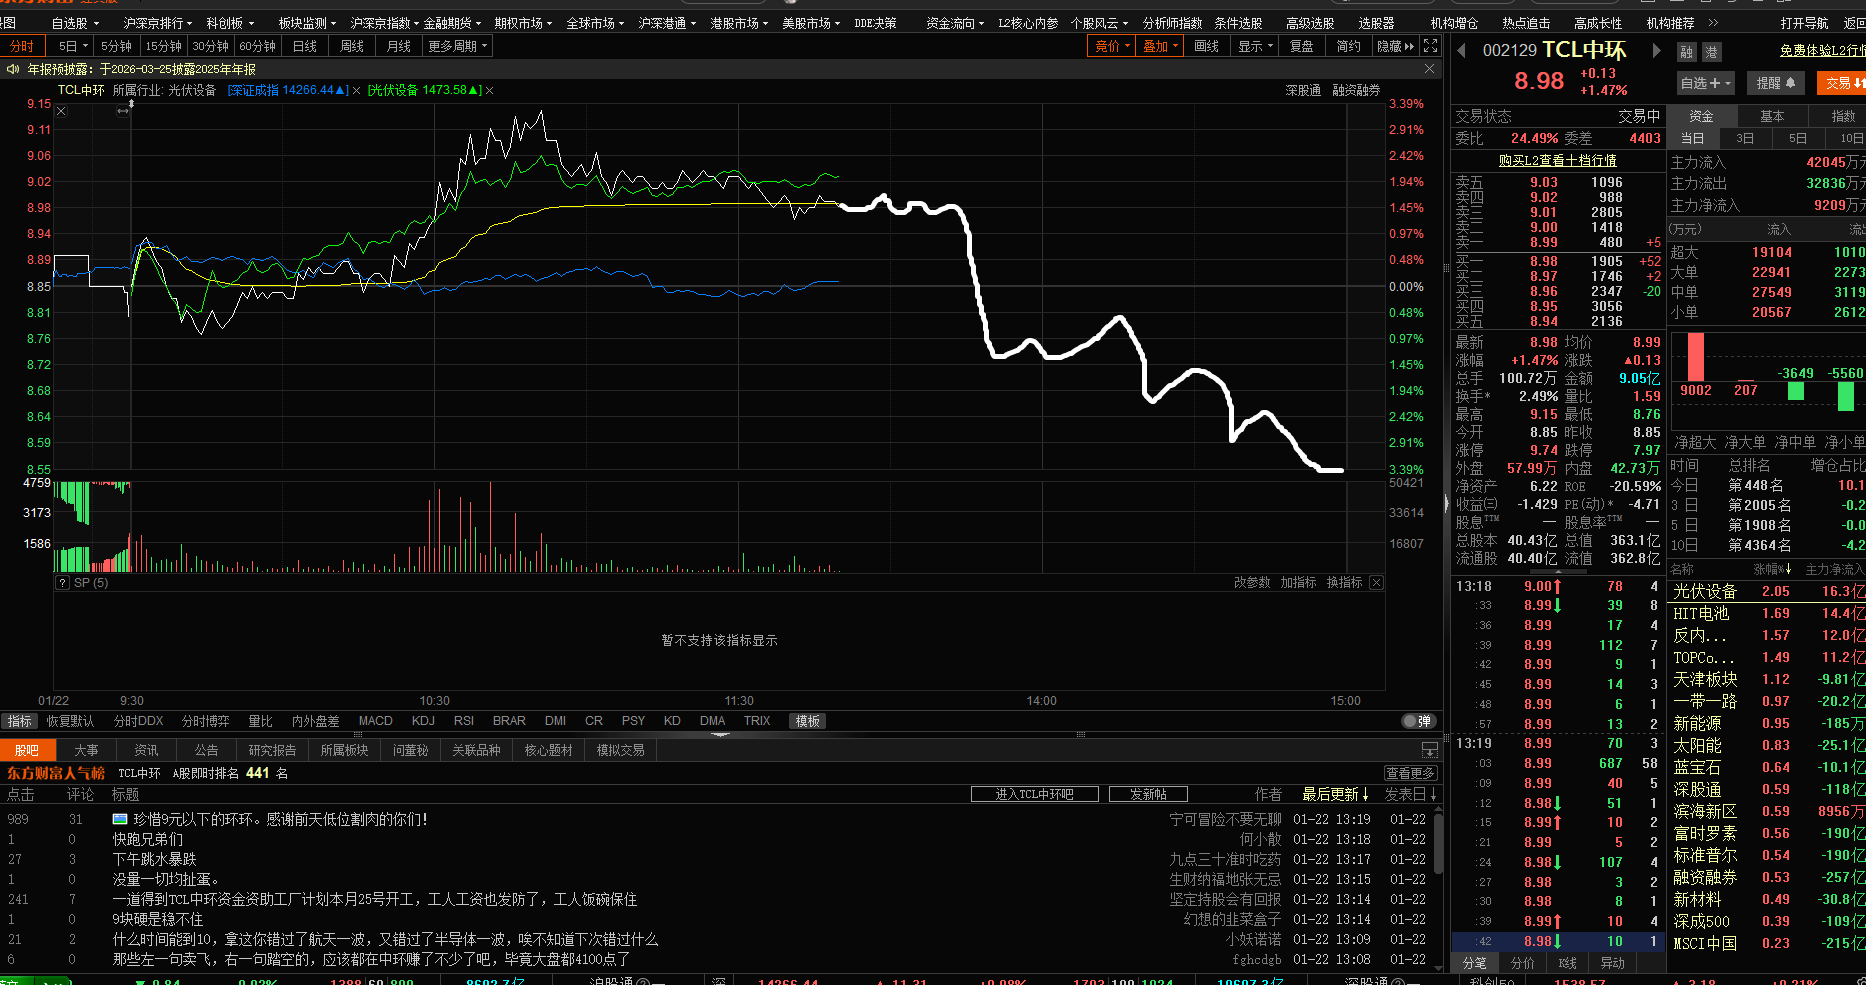
Task: Click the small X box at chart top-left
Action: pos(61,111)
